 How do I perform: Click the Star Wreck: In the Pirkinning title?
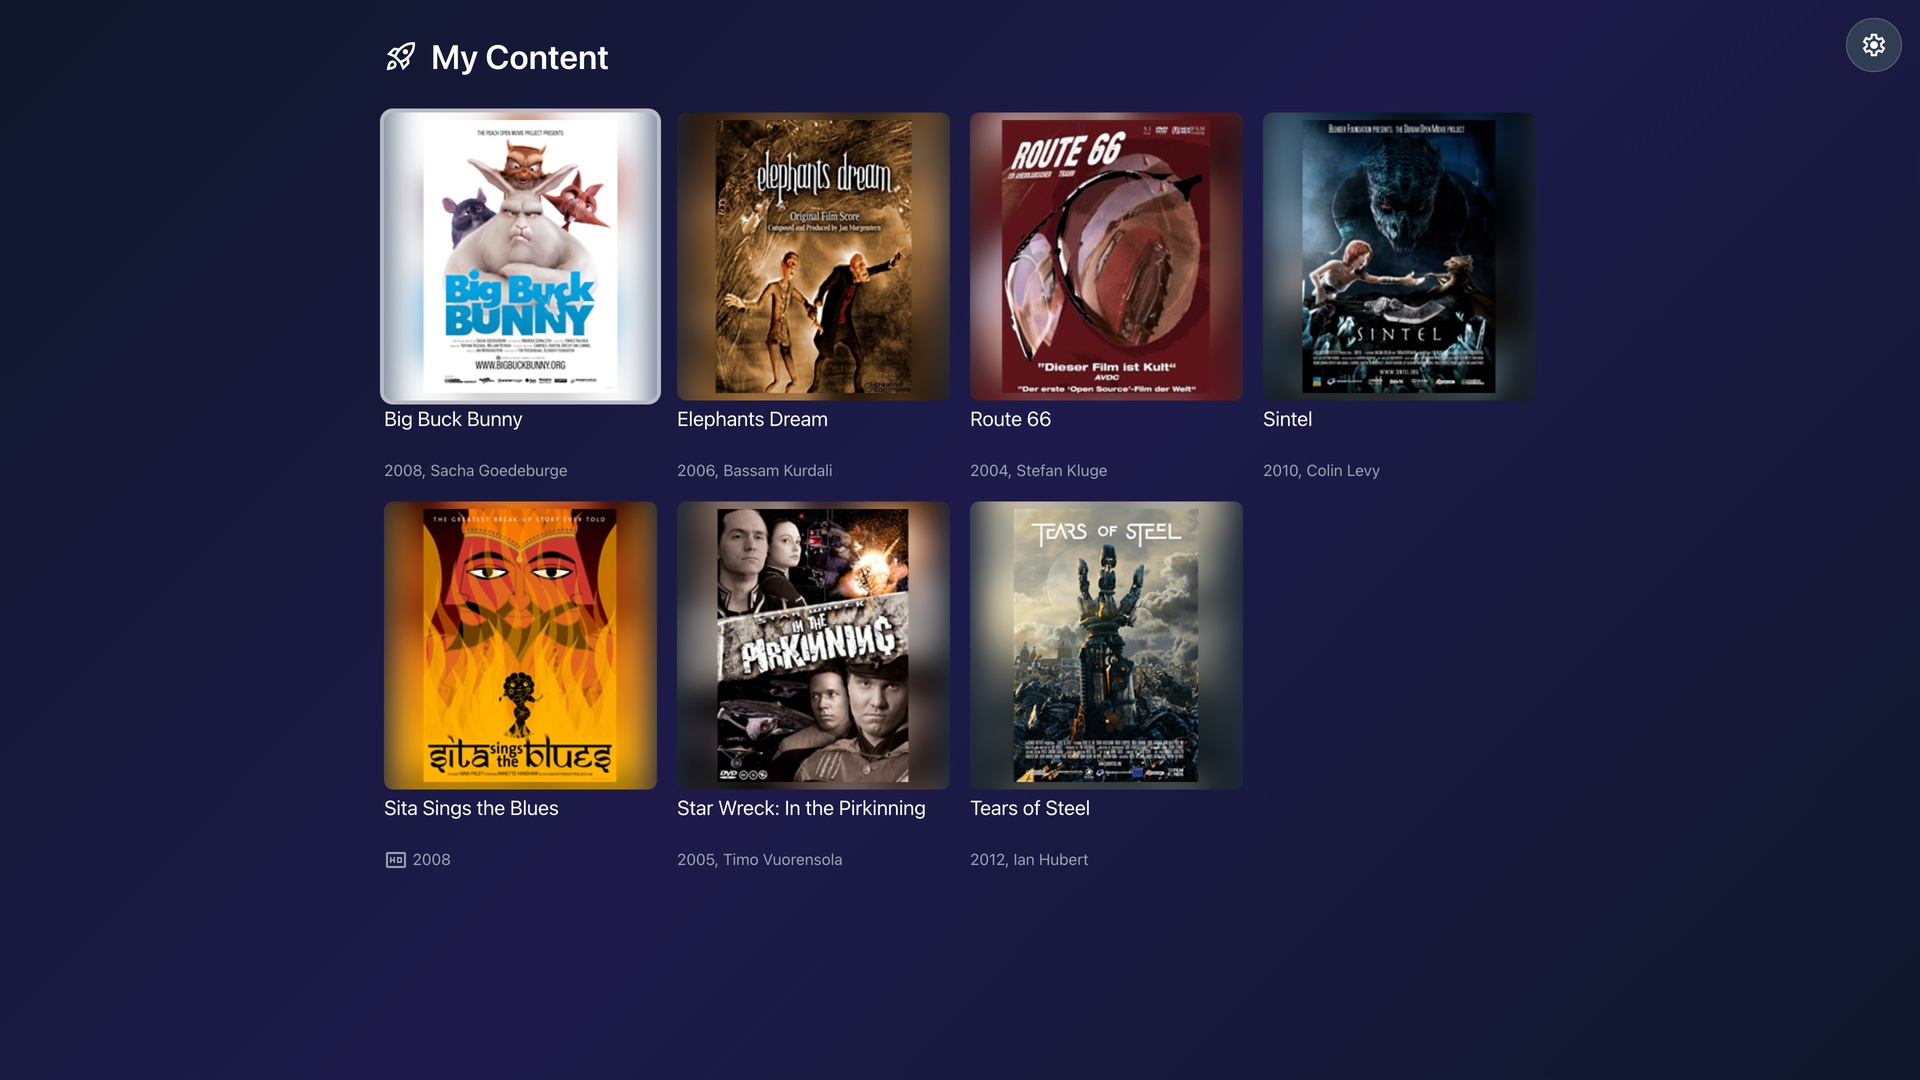coord(801,809)
